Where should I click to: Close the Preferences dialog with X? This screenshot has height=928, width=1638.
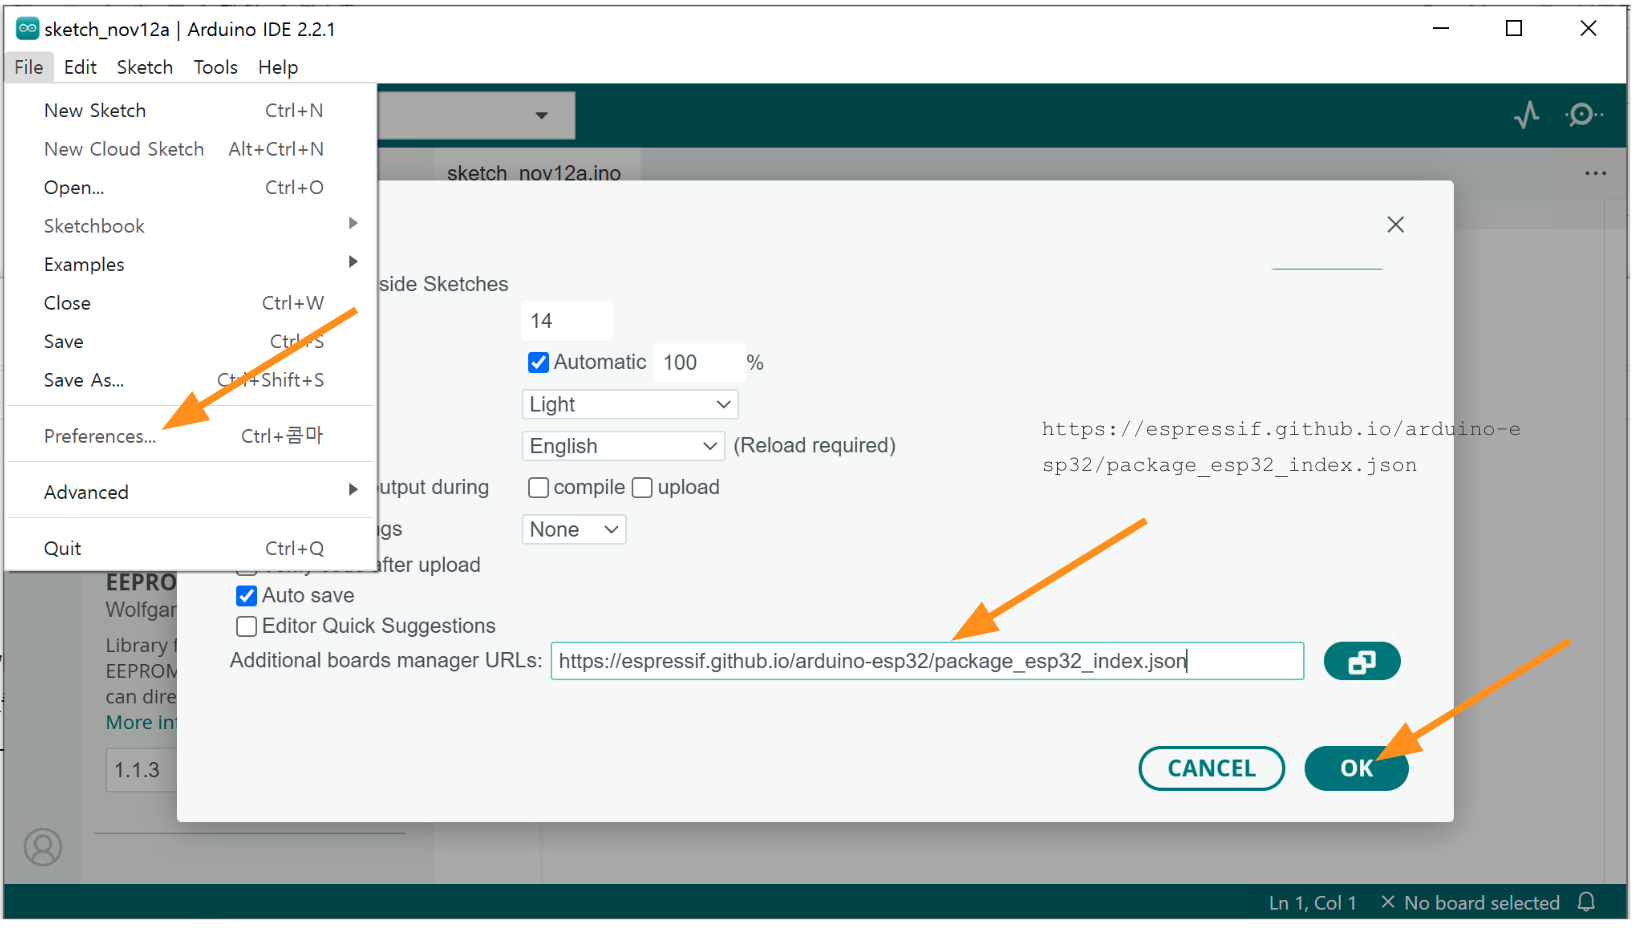coord(1395,225)
